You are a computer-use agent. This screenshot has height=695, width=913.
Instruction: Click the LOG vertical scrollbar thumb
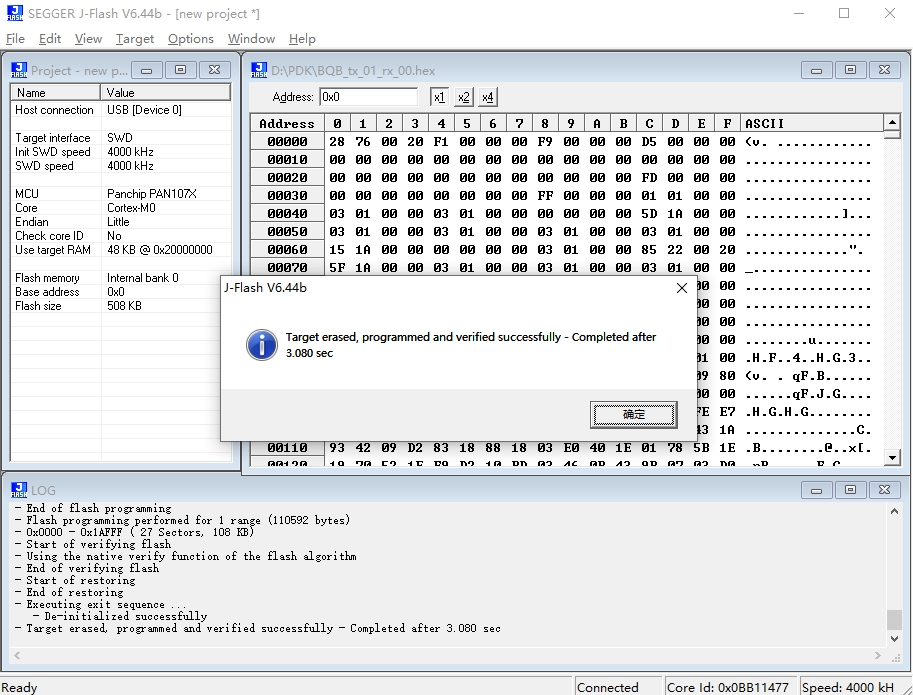pyautogui.click(x=894, y=619)
